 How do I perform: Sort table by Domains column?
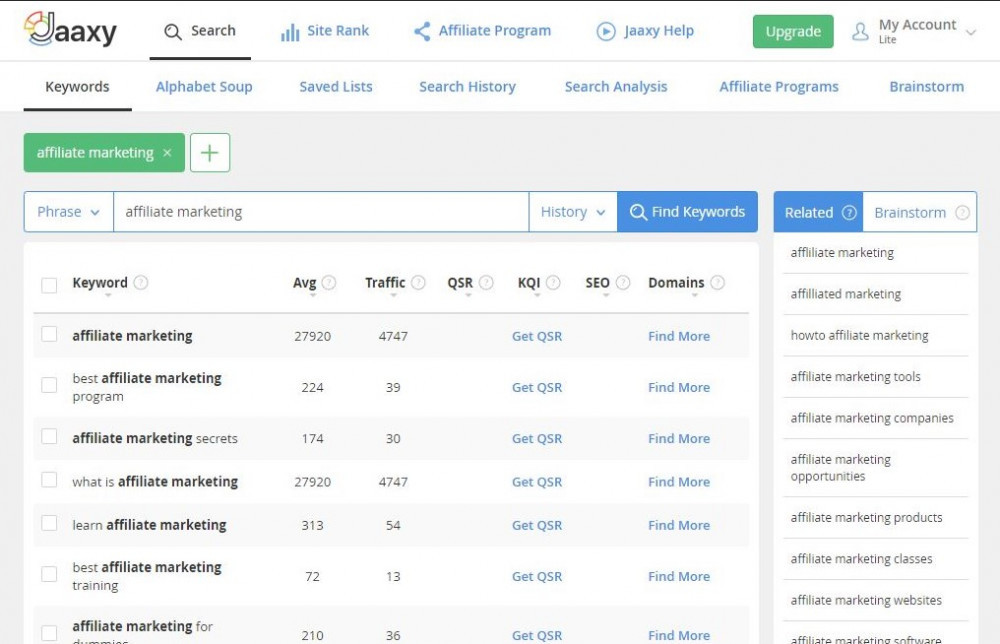click(x=695, y=296)
